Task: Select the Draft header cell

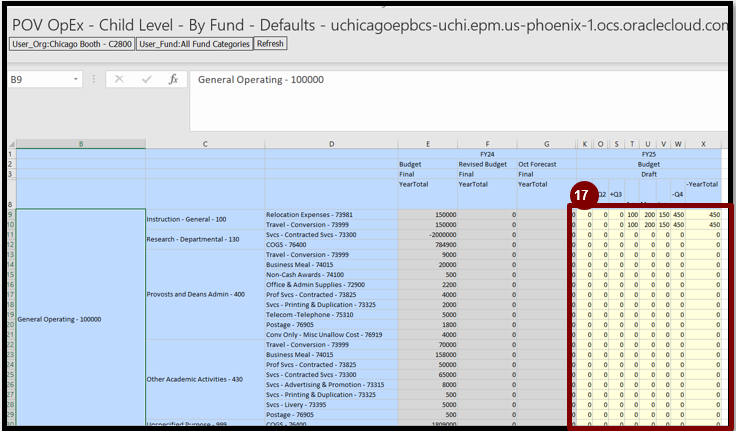Action: (649, 174)
